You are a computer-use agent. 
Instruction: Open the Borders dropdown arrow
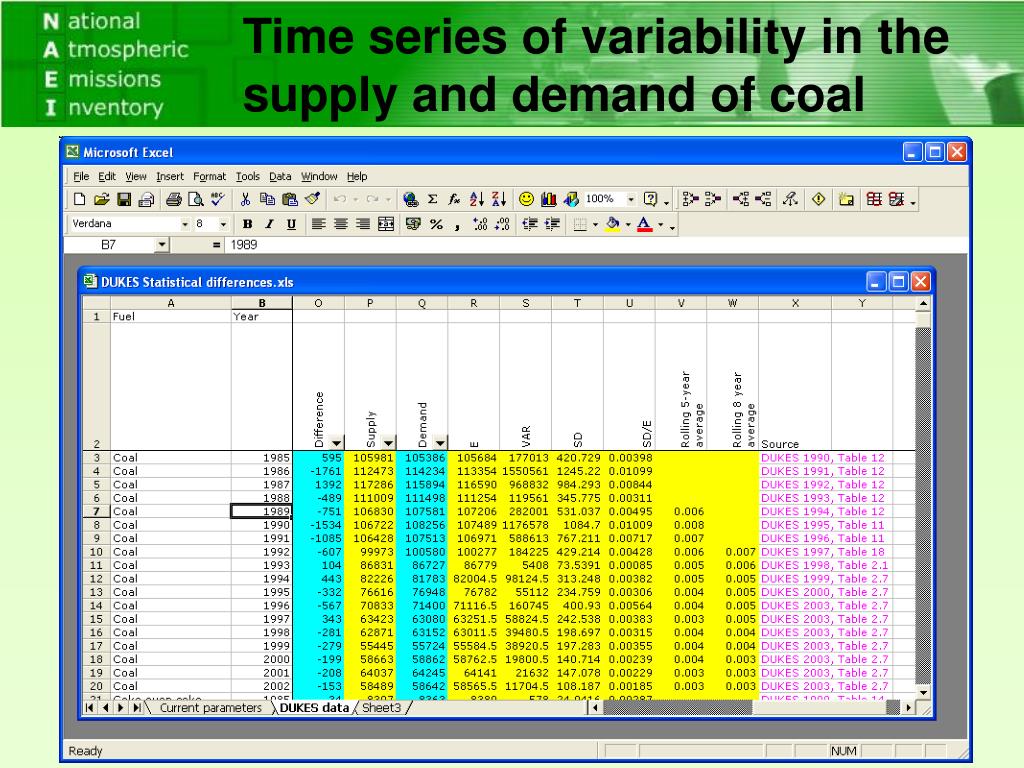(595, 225)
